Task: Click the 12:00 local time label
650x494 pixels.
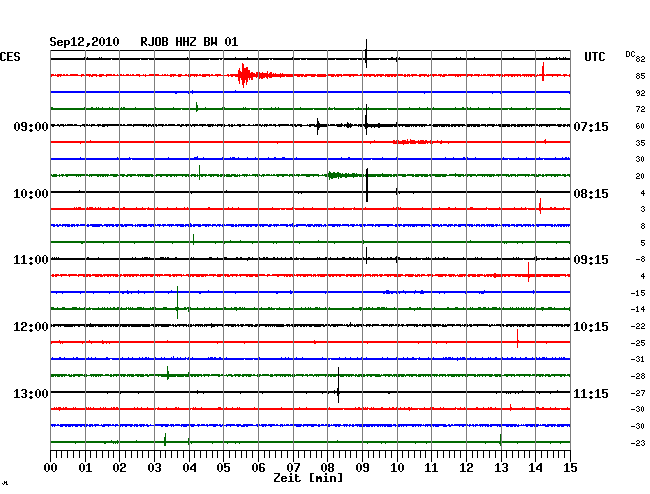Action: click(31, 327)
